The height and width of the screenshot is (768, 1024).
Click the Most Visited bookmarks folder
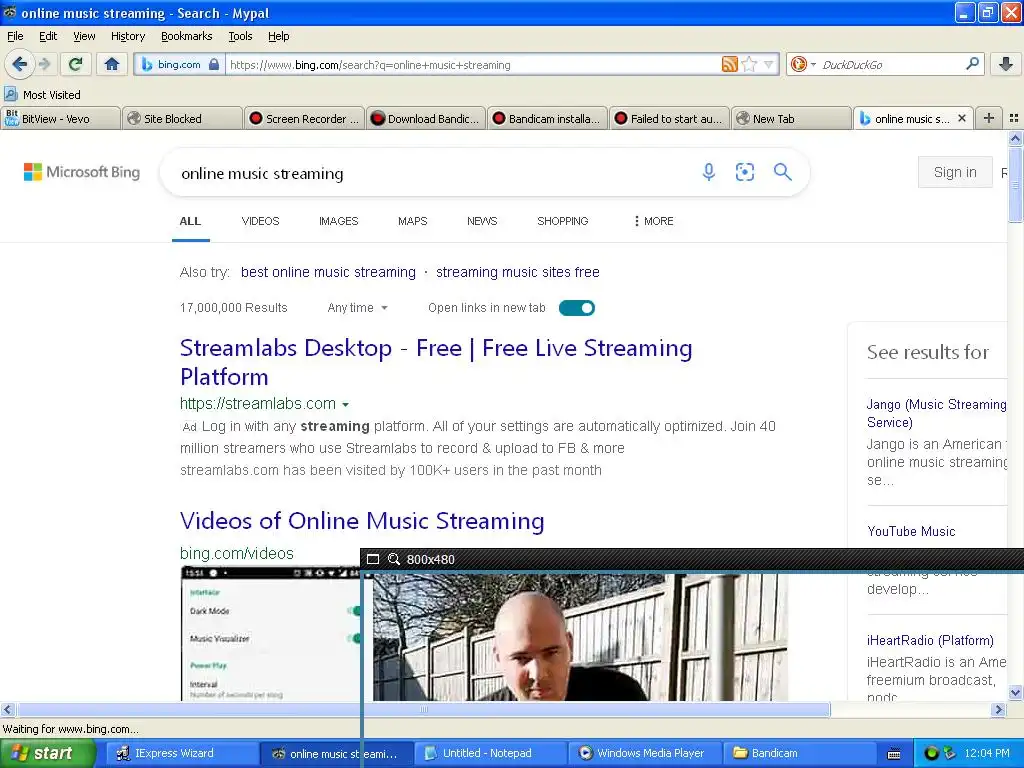point(42,95)
